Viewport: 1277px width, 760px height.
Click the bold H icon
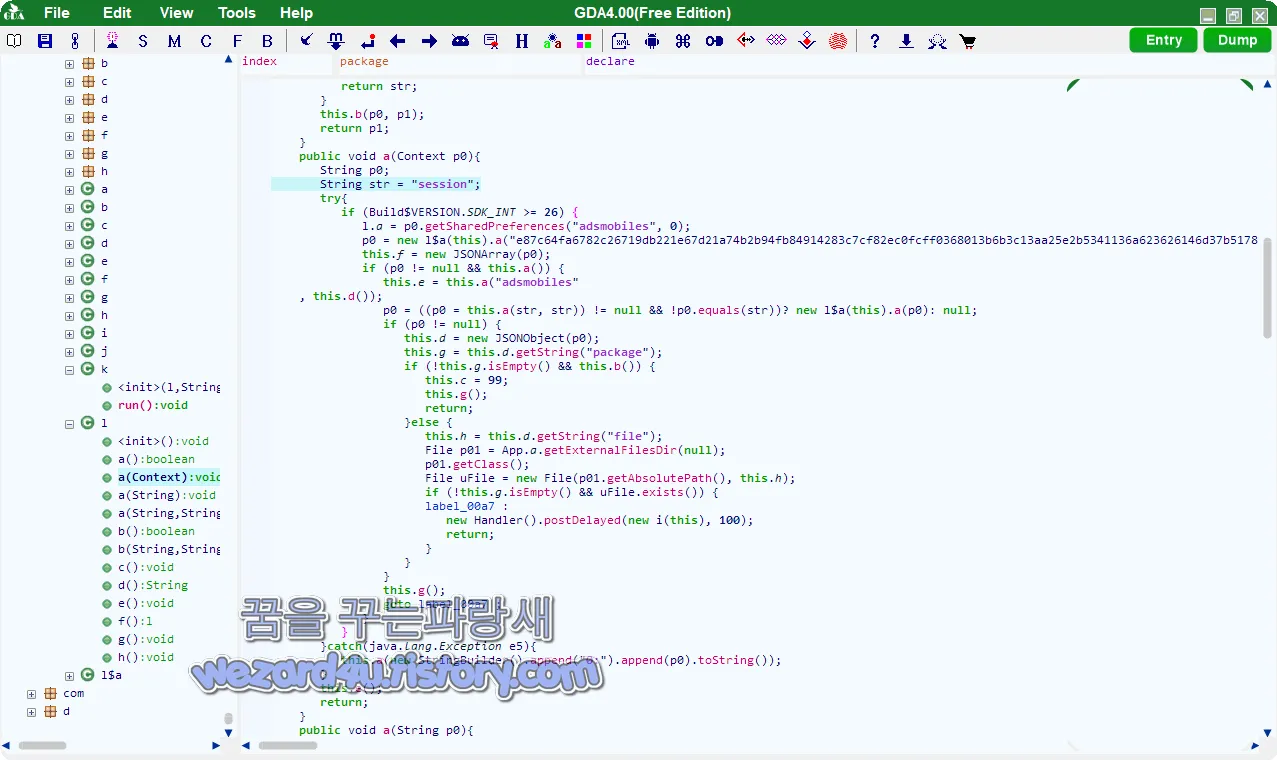(x=522, y=41)
